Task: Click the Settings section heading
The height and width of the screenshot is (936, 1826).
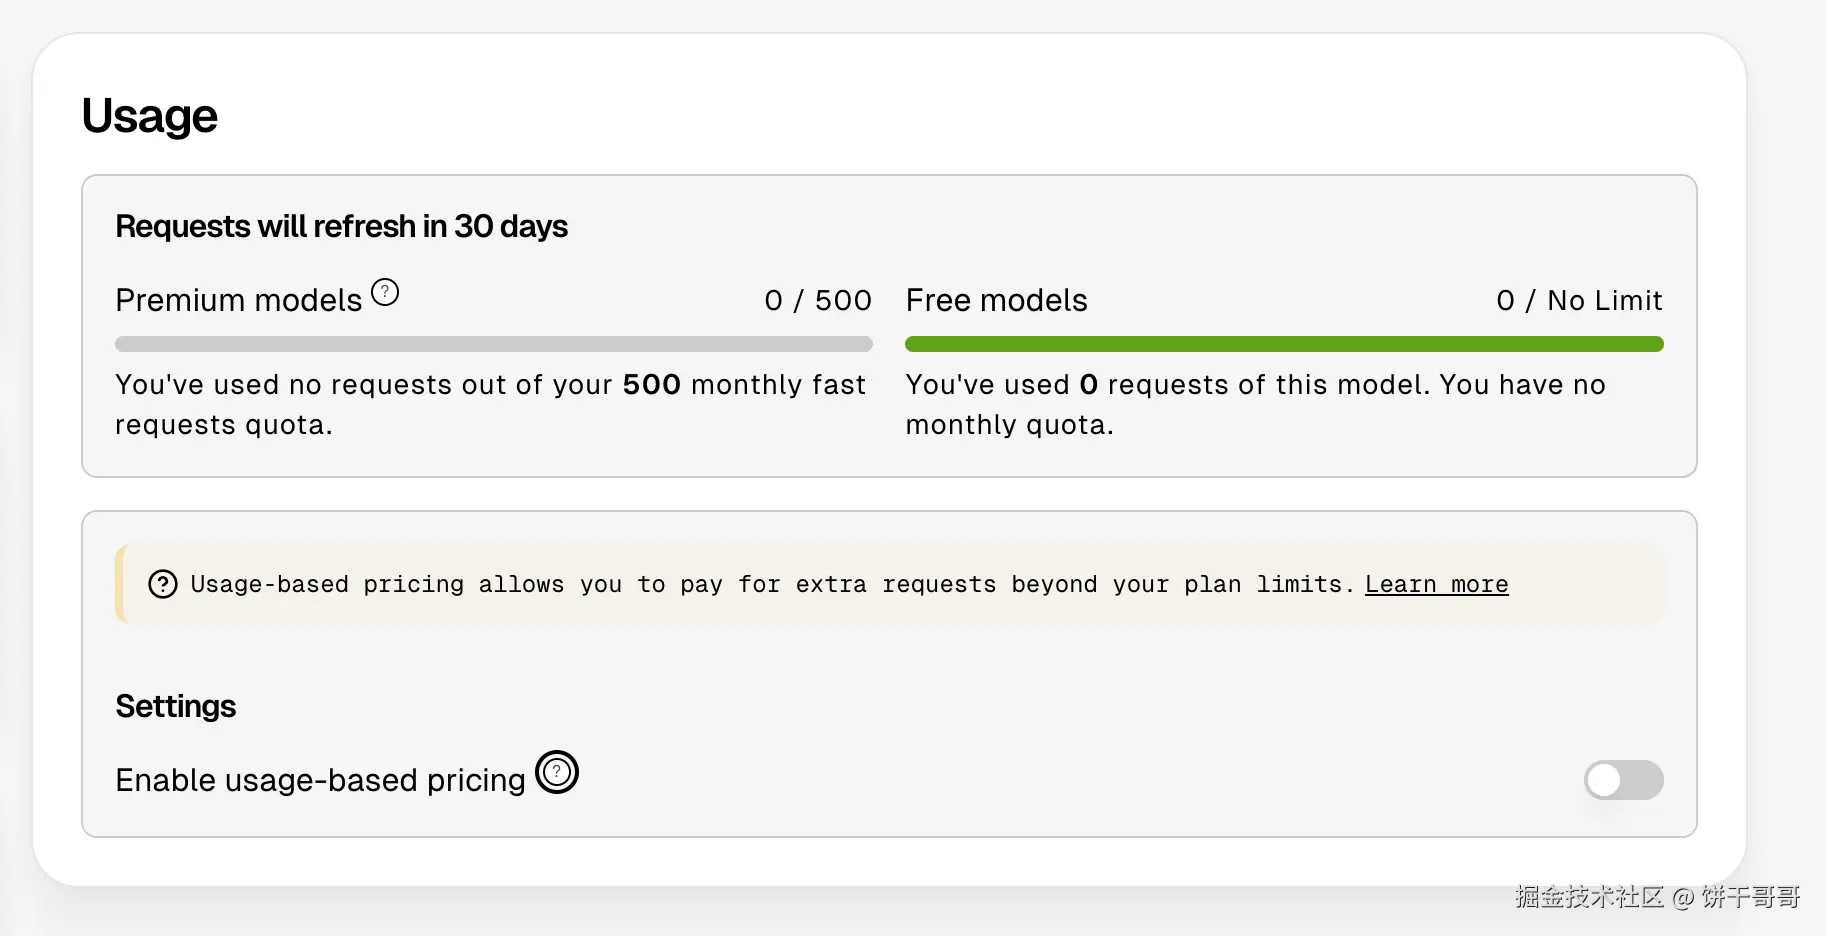Action: click(x=176, y=706)
